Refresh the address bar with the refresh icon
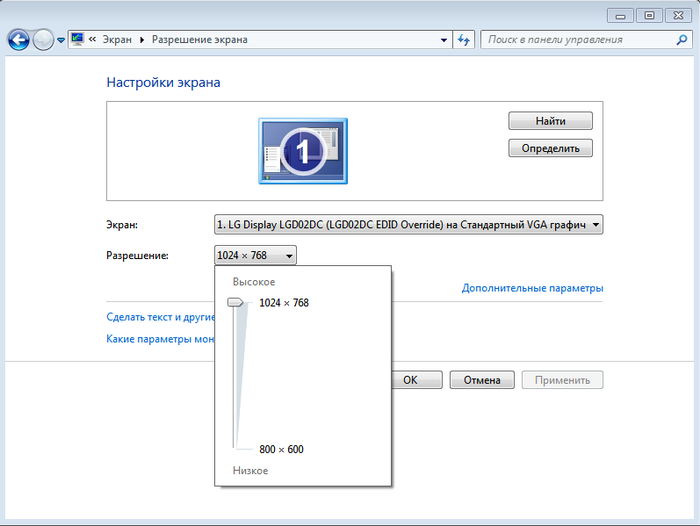The width and height of the screenshot is (700, 526). [x=464, y=40]
